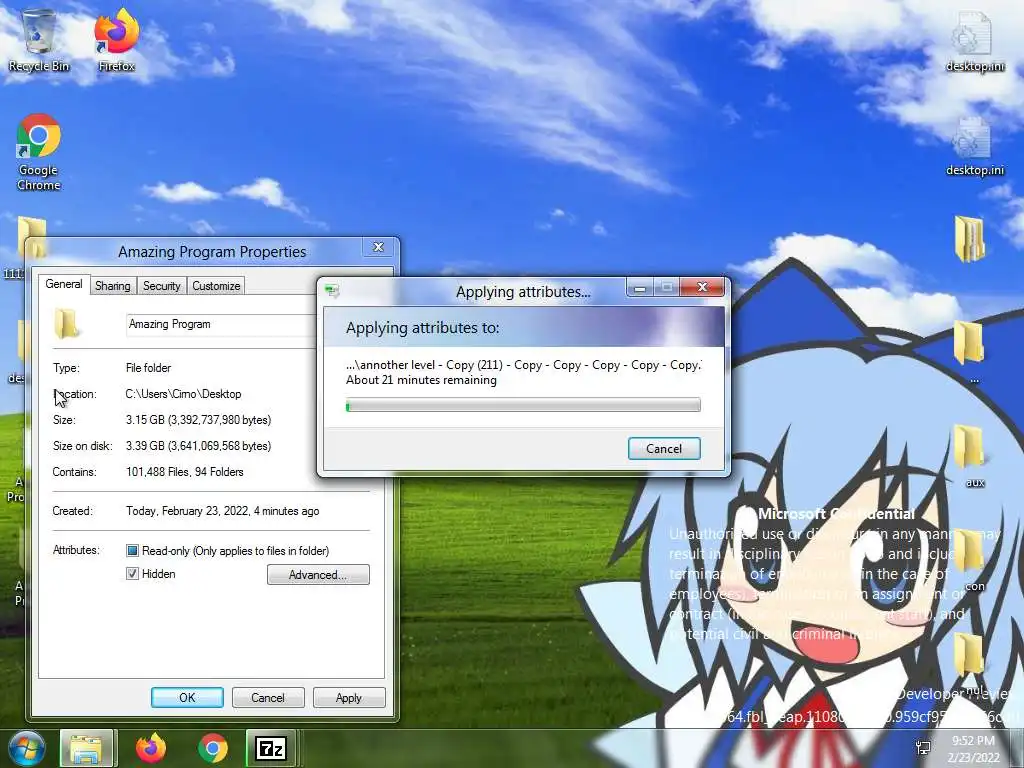Uncheck the Hidden attribute checkbox
This screenshot has width=1024, height=768.
[133, 573]
